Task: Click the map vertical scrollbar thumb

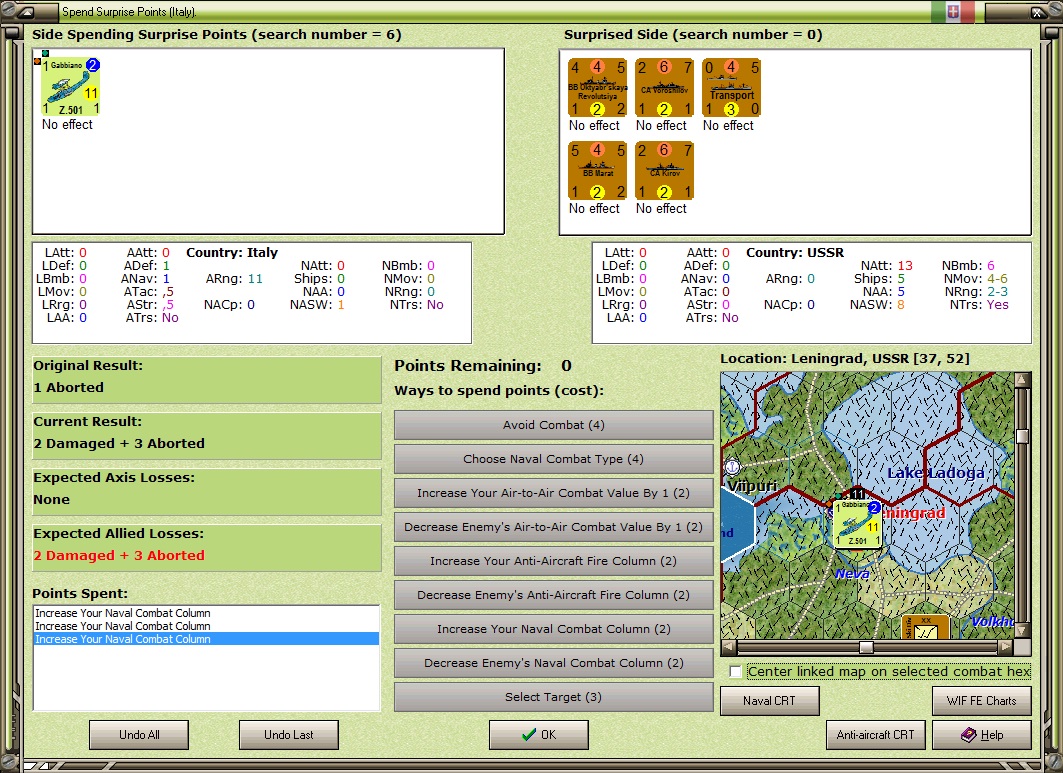Action: [x=1022, y=436]
